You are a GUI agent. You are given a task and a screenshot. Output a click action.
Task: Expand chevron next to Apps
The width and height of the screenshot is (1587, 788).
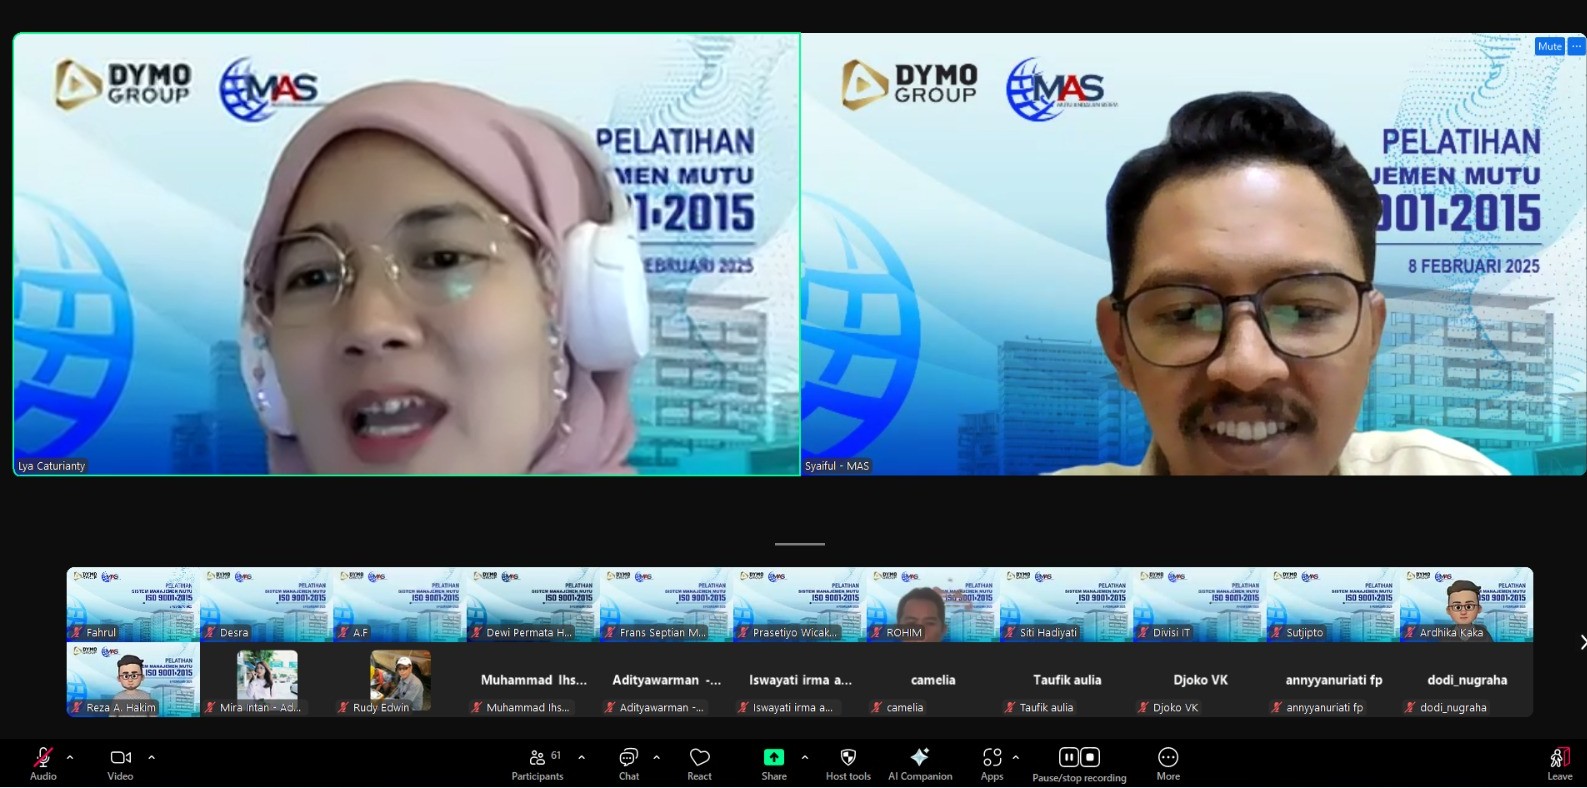pyautogui.click(x=1016, y=757)
